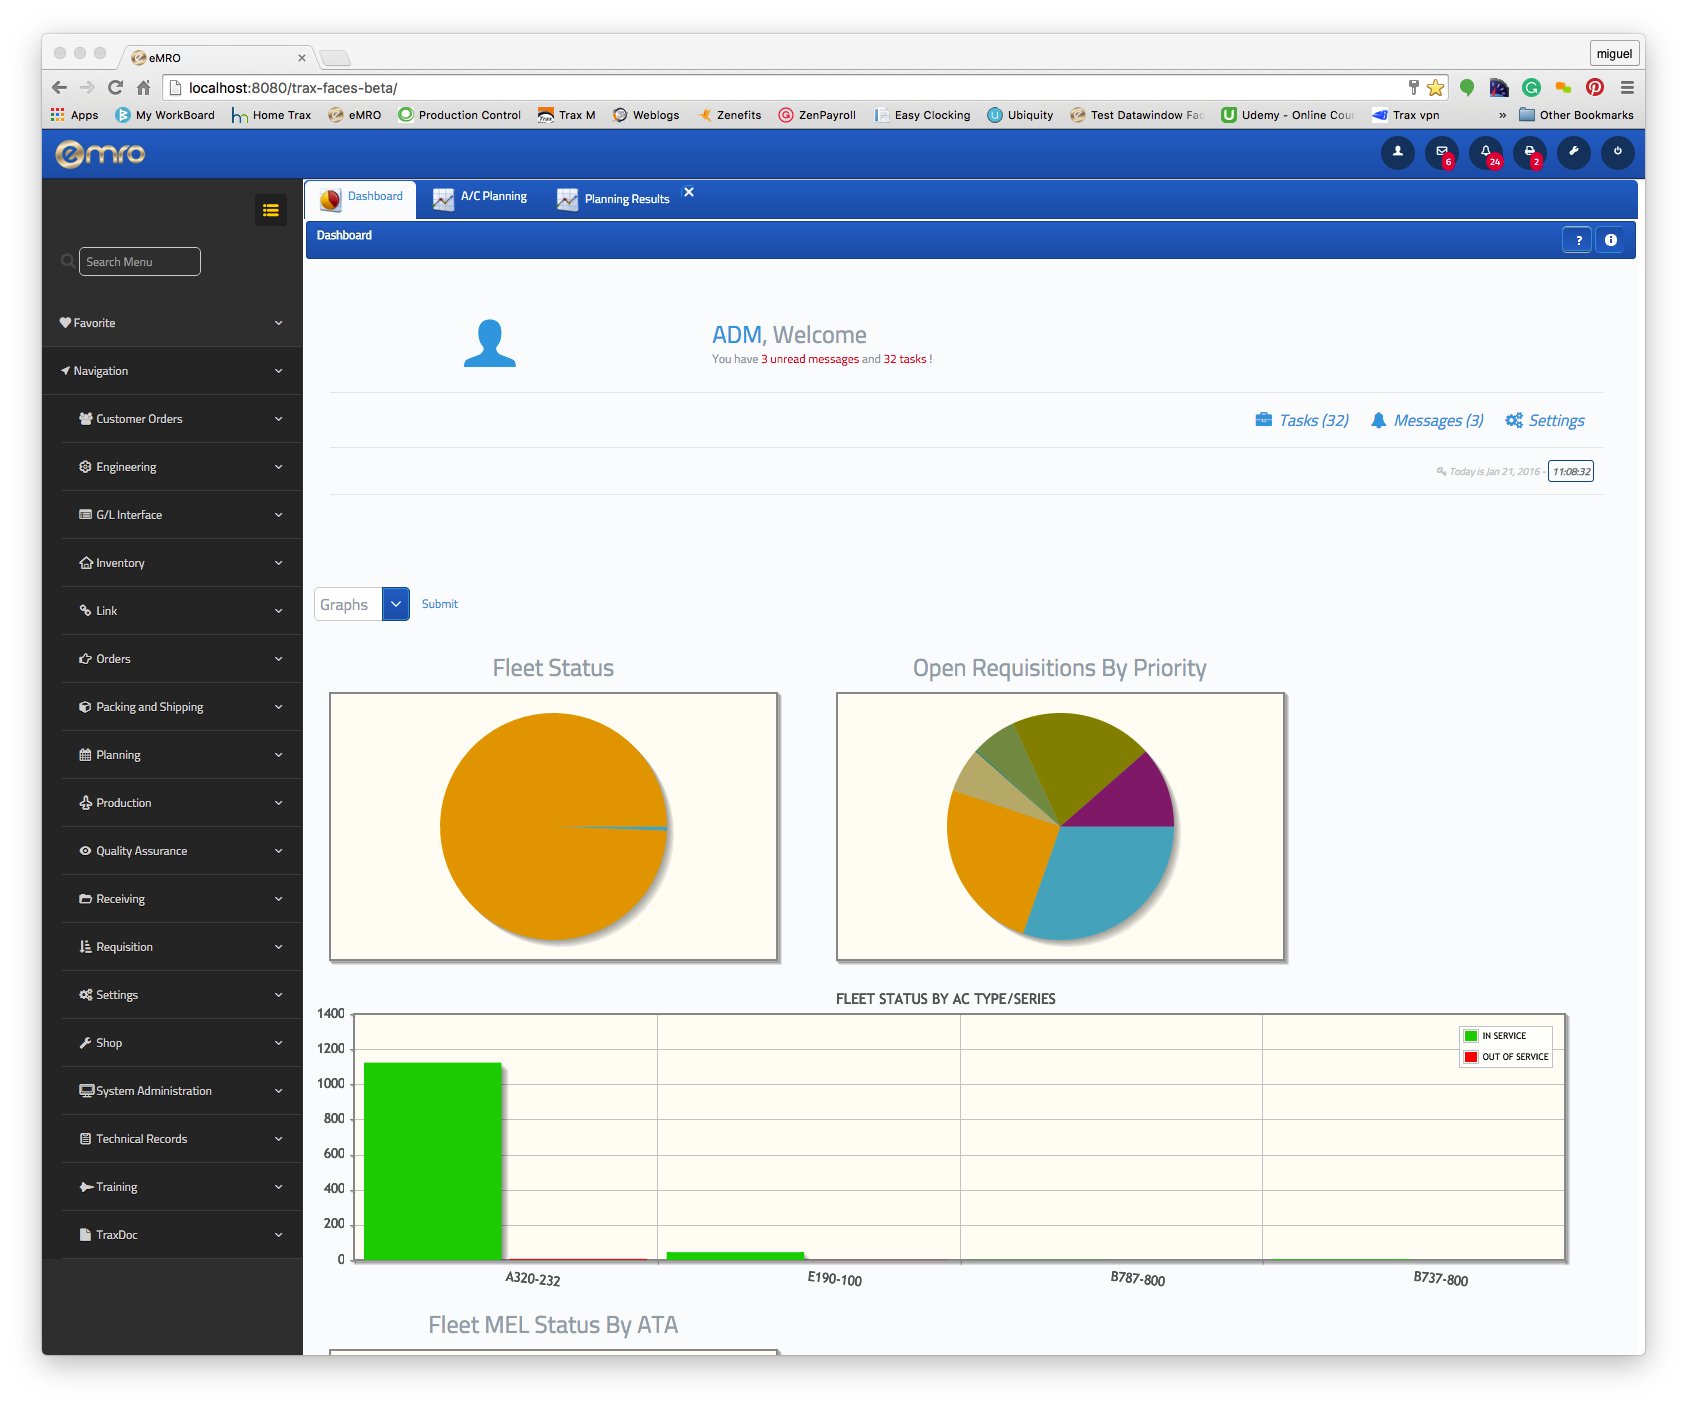Open the mail inbox icon with badge 6

[x=1441, y=153]
